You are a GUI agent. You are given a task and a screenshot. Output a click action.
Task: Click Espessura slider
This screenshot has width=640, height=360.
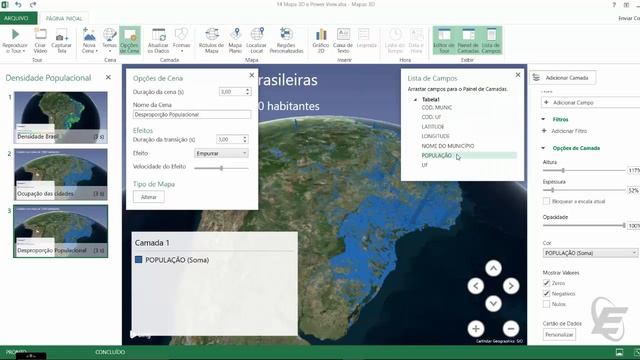(x=584, y=190)
